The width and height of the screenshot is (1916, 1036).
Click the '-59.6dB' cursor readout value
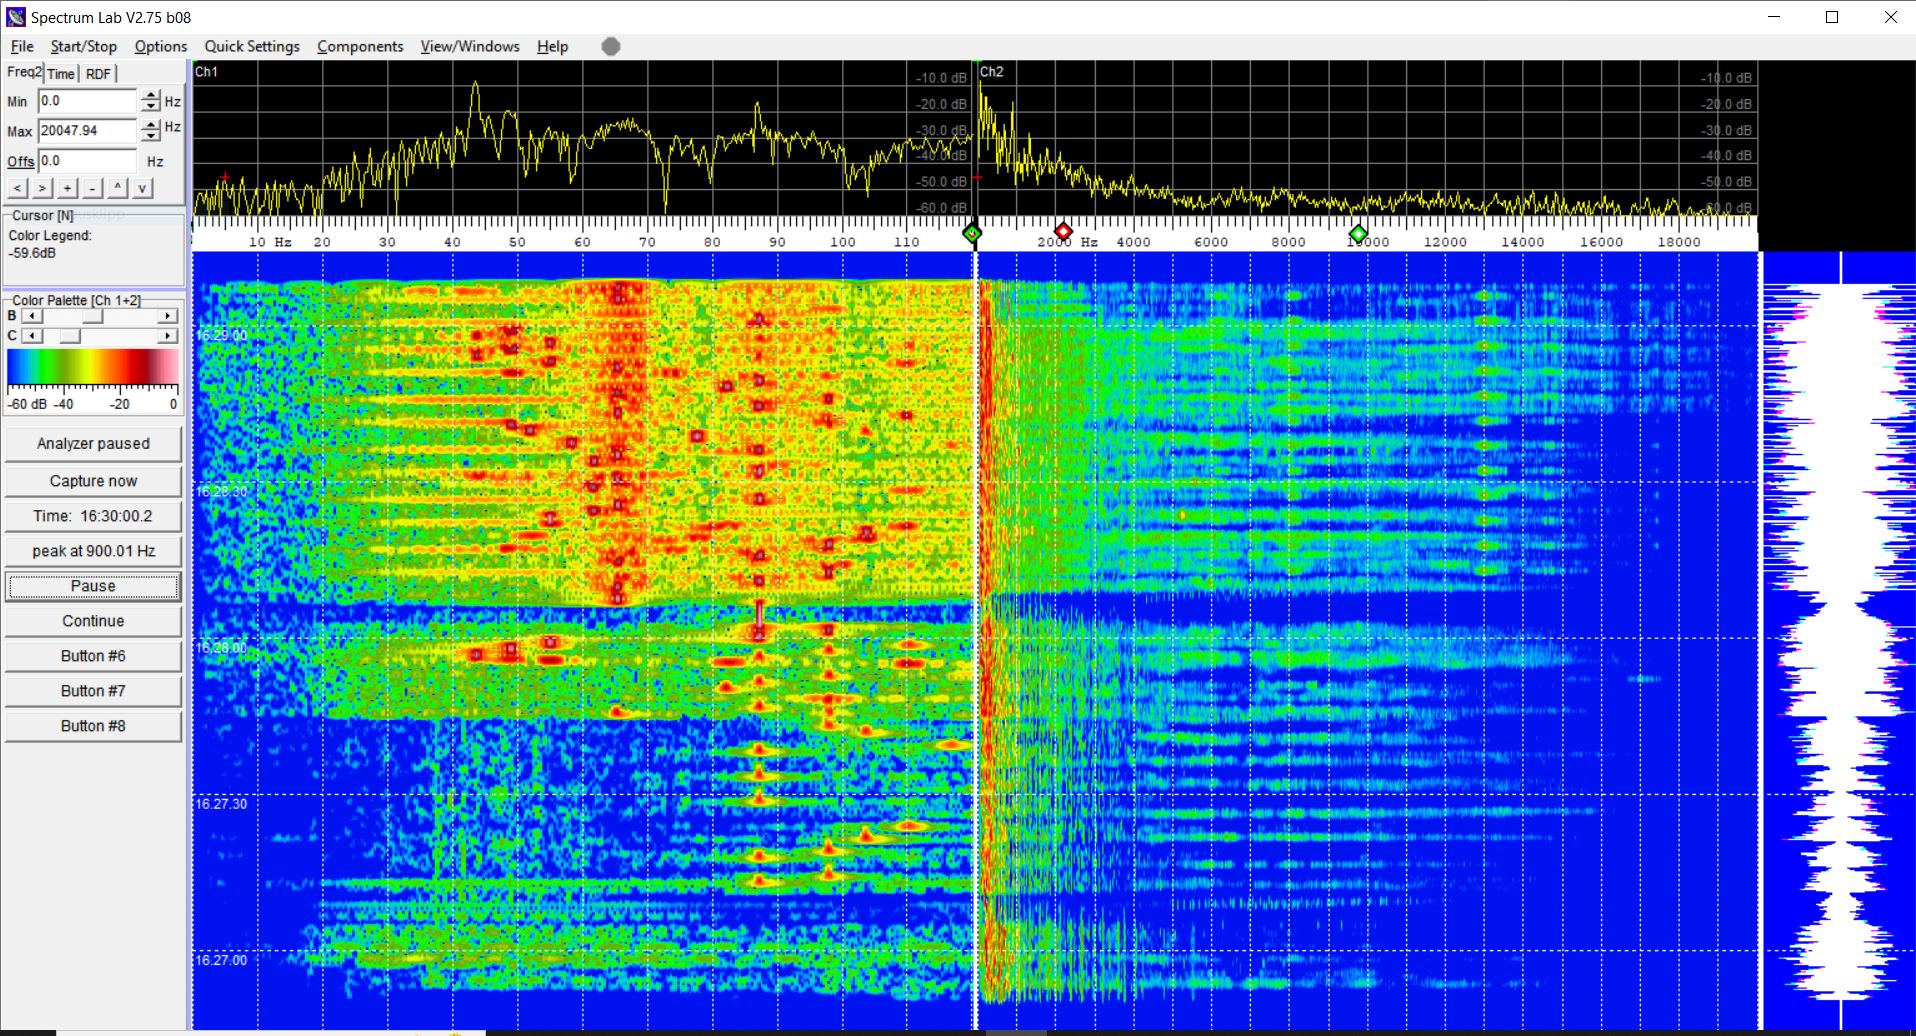[x=32, y=253]
